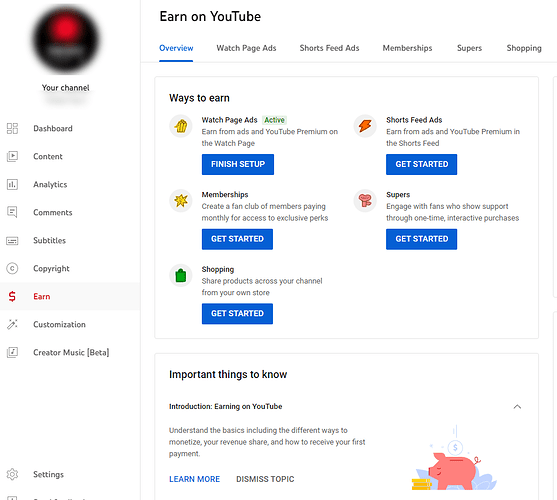Click the Creator Music note icon
557x500 pixels.
click(12, 352)
